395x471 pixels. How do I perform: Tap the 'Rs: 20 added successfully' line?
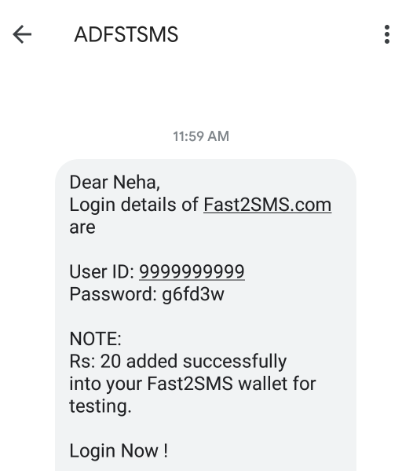[178, 362]
